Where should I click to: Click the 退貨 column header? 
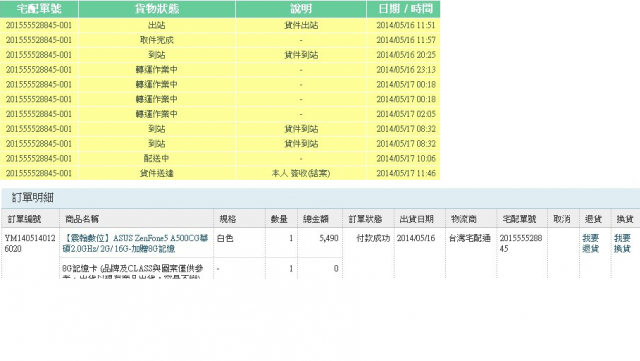593,219
